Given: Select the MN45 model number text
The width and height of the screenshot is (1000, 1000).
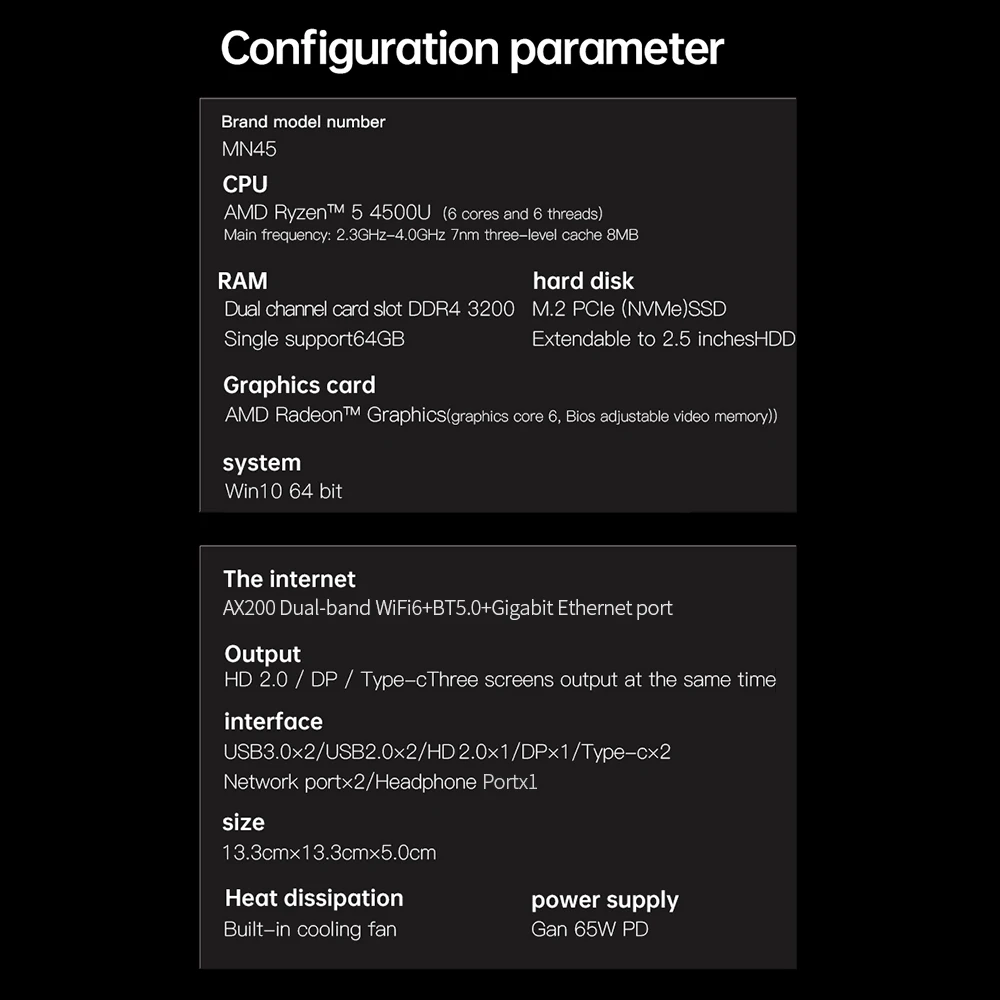Looking at the screenshot, I should (x=249, y=150).
